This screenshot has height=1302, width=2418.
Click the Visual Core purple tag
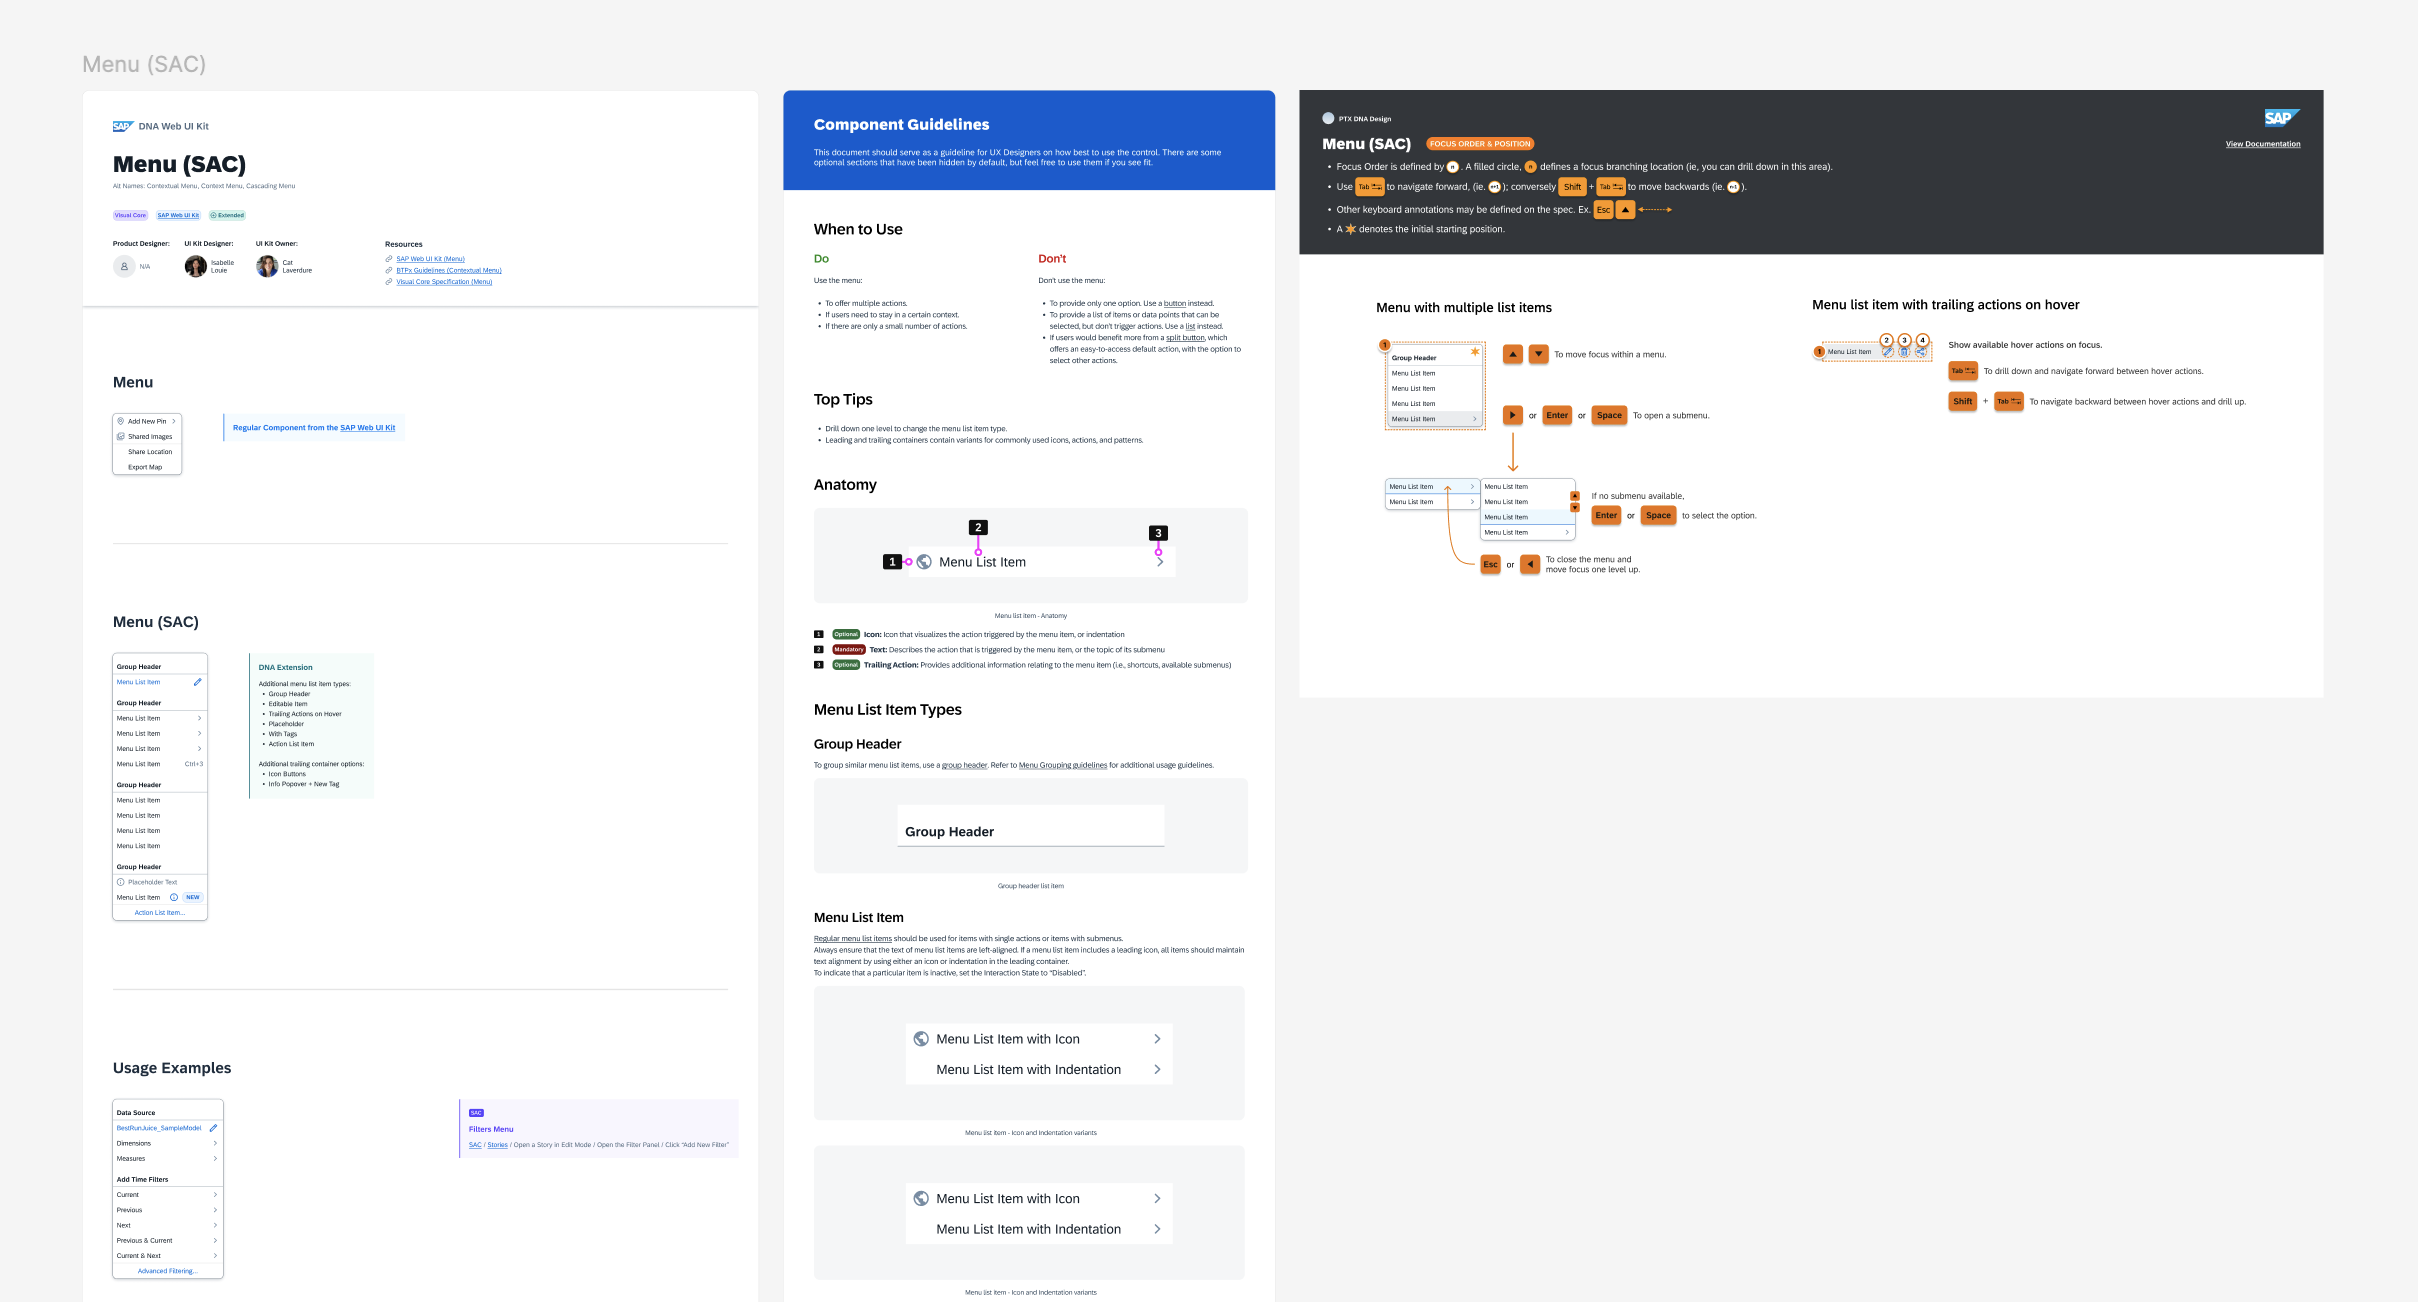130,215
